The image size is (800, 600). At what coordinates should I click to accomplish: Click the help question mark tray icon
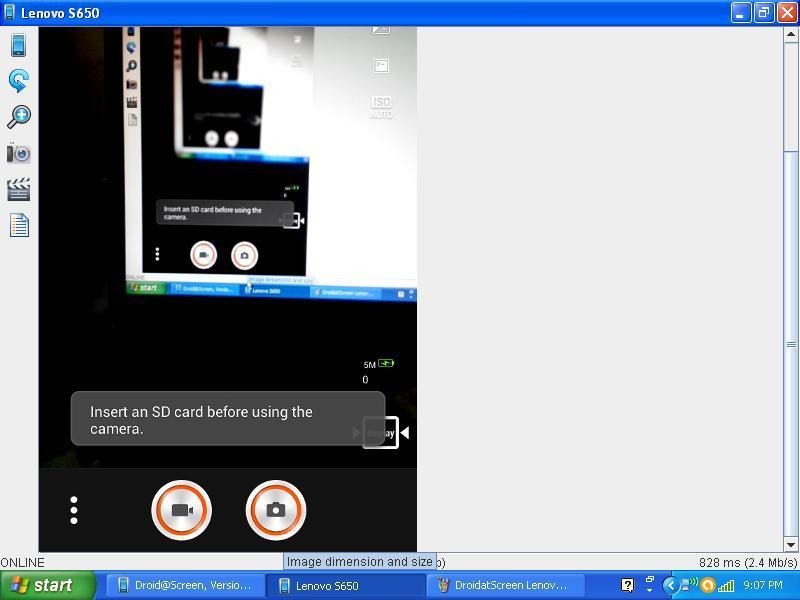point(628,585)
